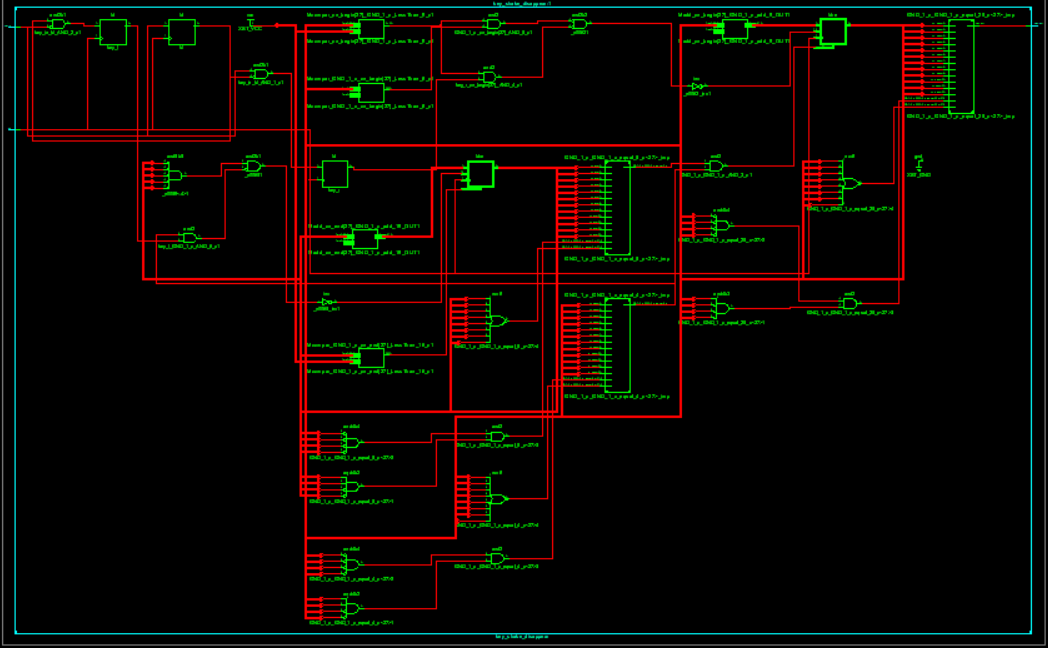Viewport: 1048px width, 648px height.
Task: Click the second M flip-flop symbol at top
Action: [x=180, y=32]
